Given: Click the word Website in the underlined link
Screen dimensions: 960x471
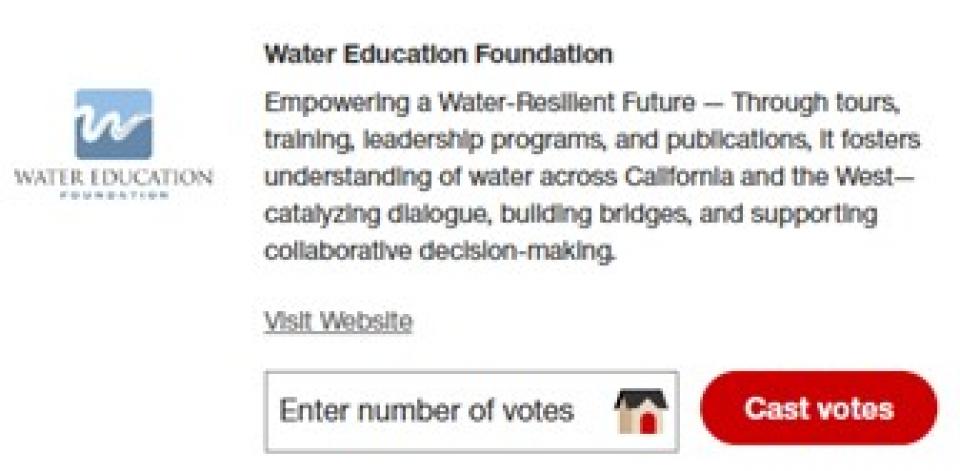Looking at the screenshot, I should coord(366,321).
